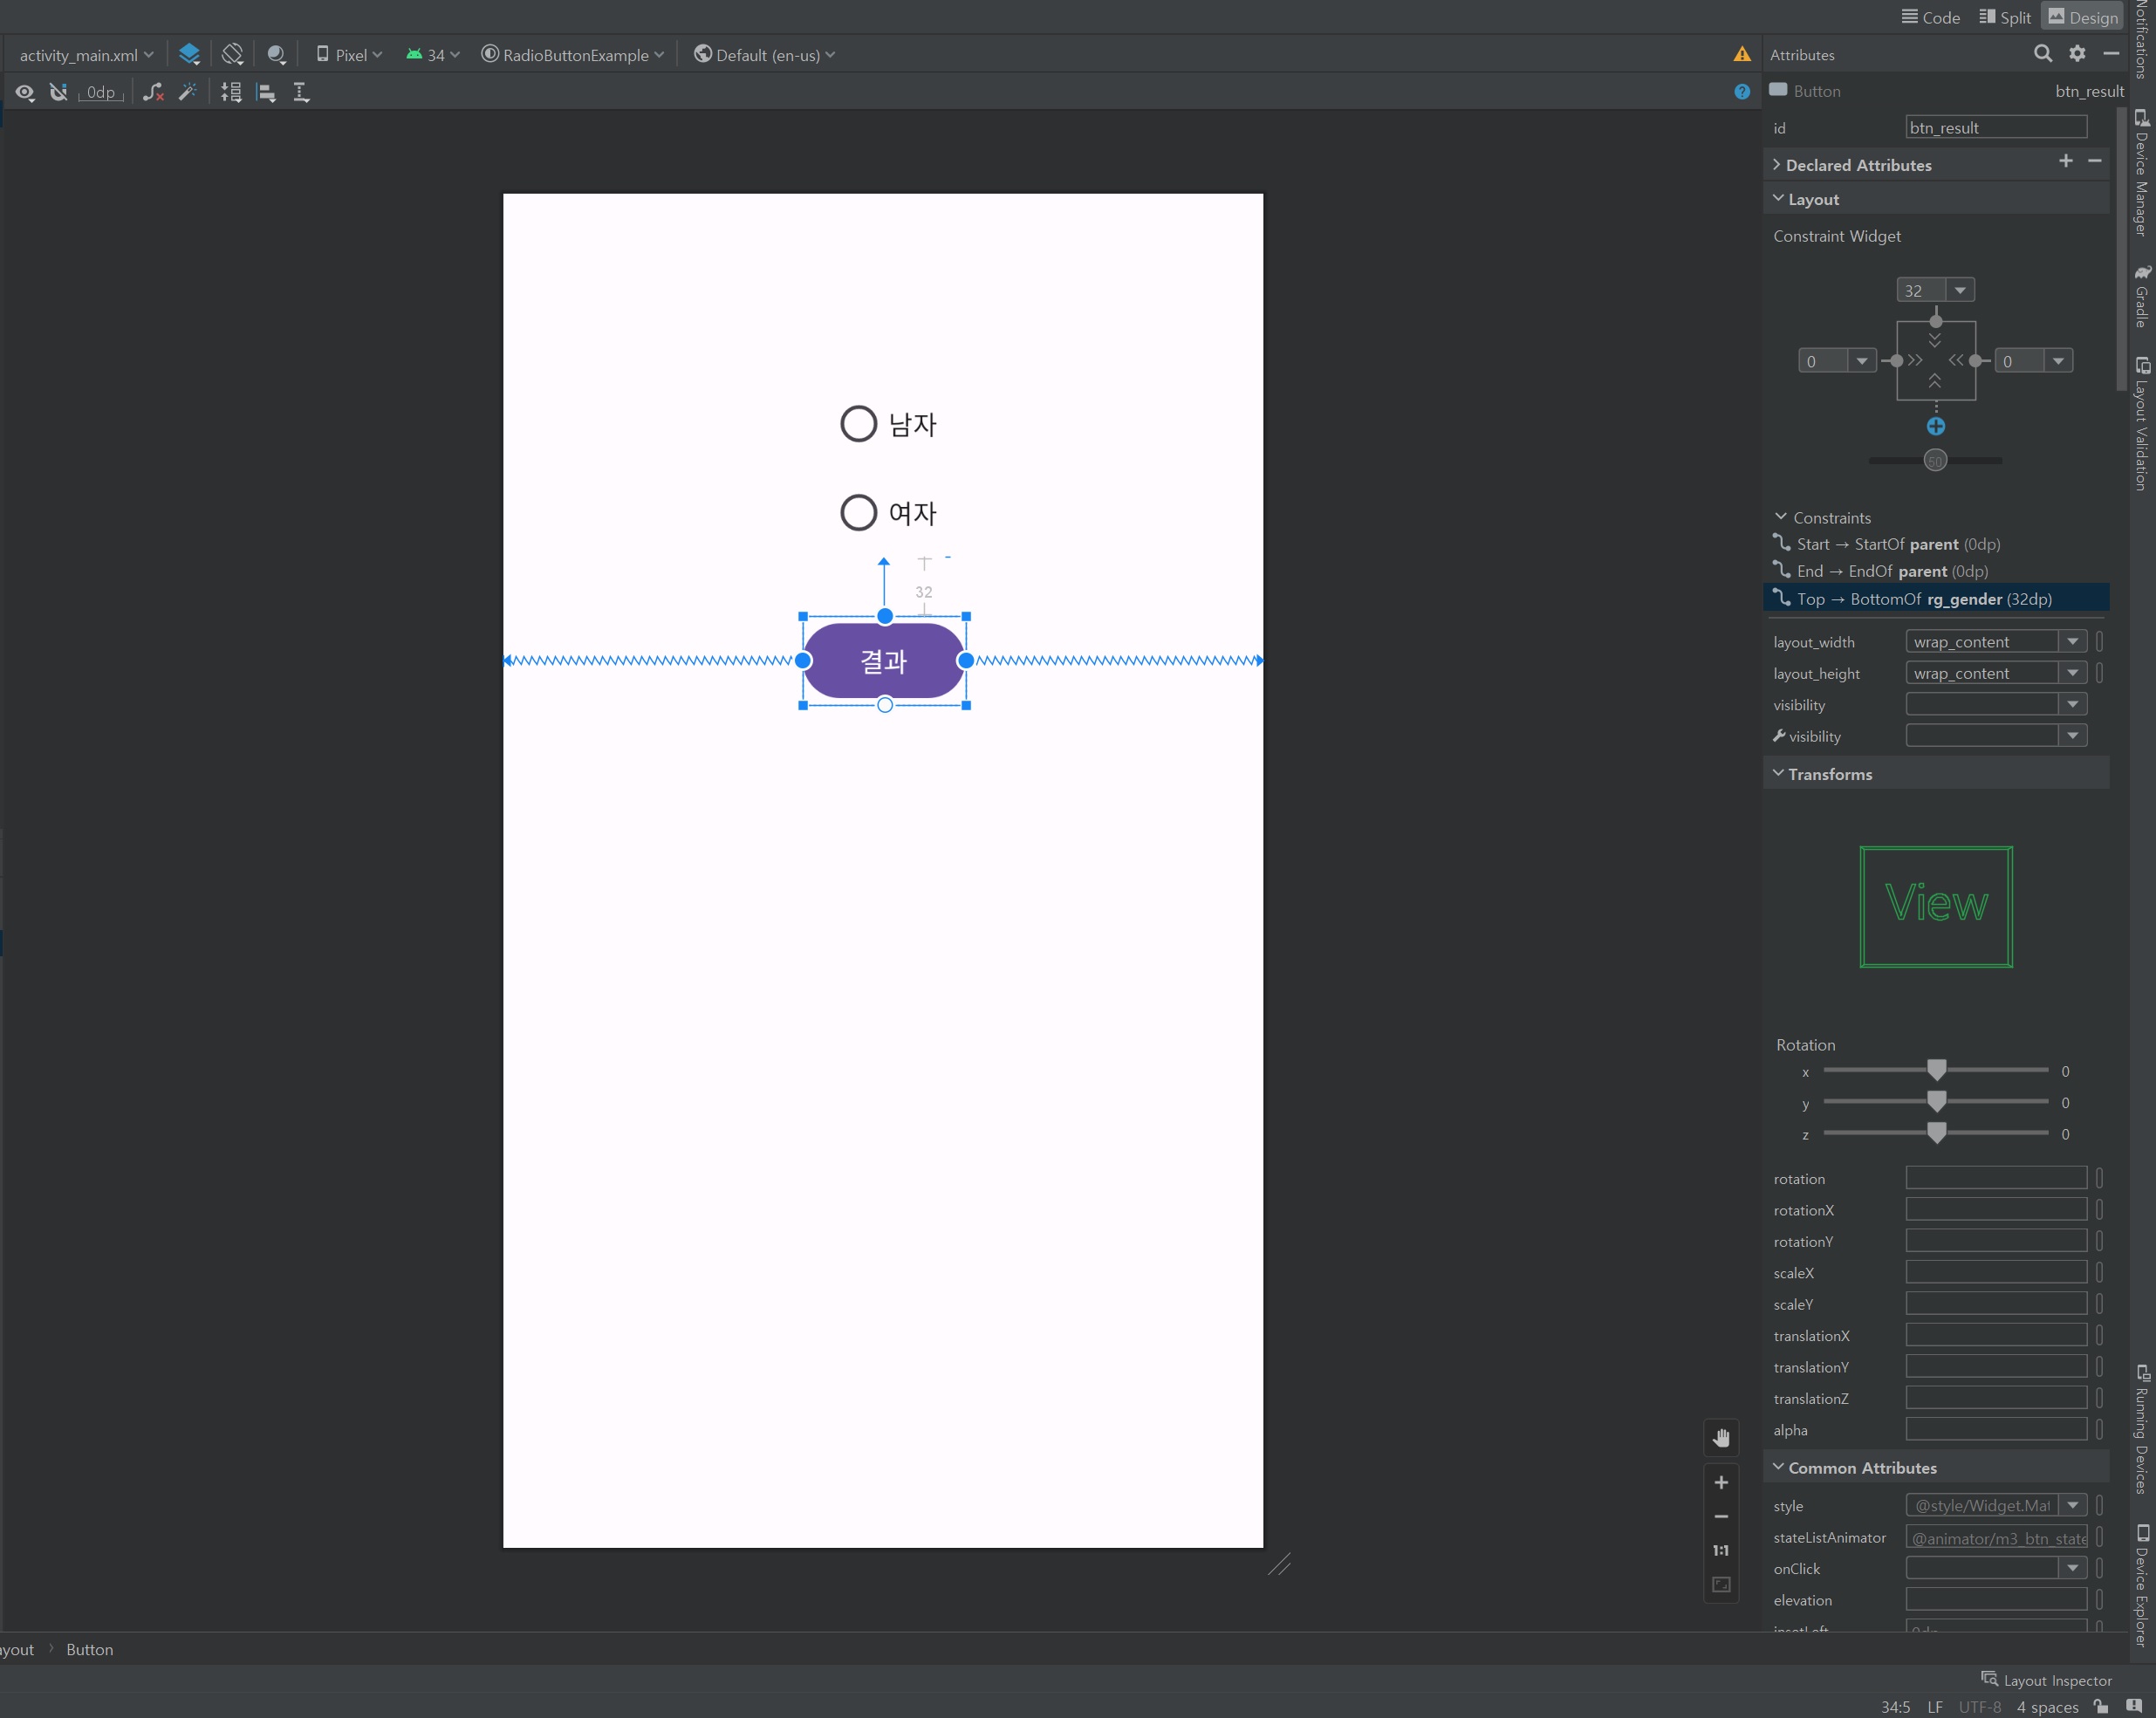Click the Align toolbar icon
2156x1718 pixels.
266,92
